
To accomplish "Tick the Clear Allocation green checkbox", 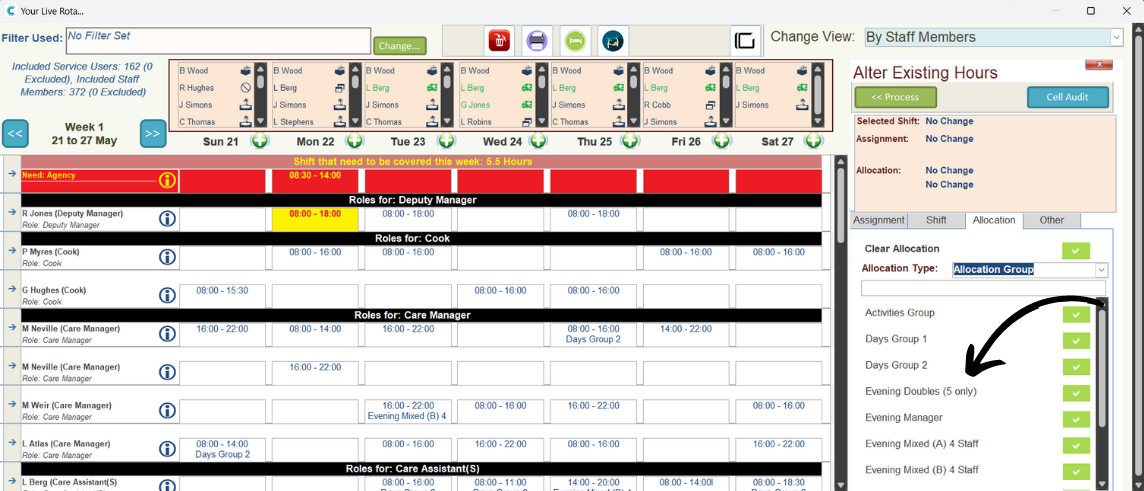I will pyautogui.click(x=1076, y=250).
